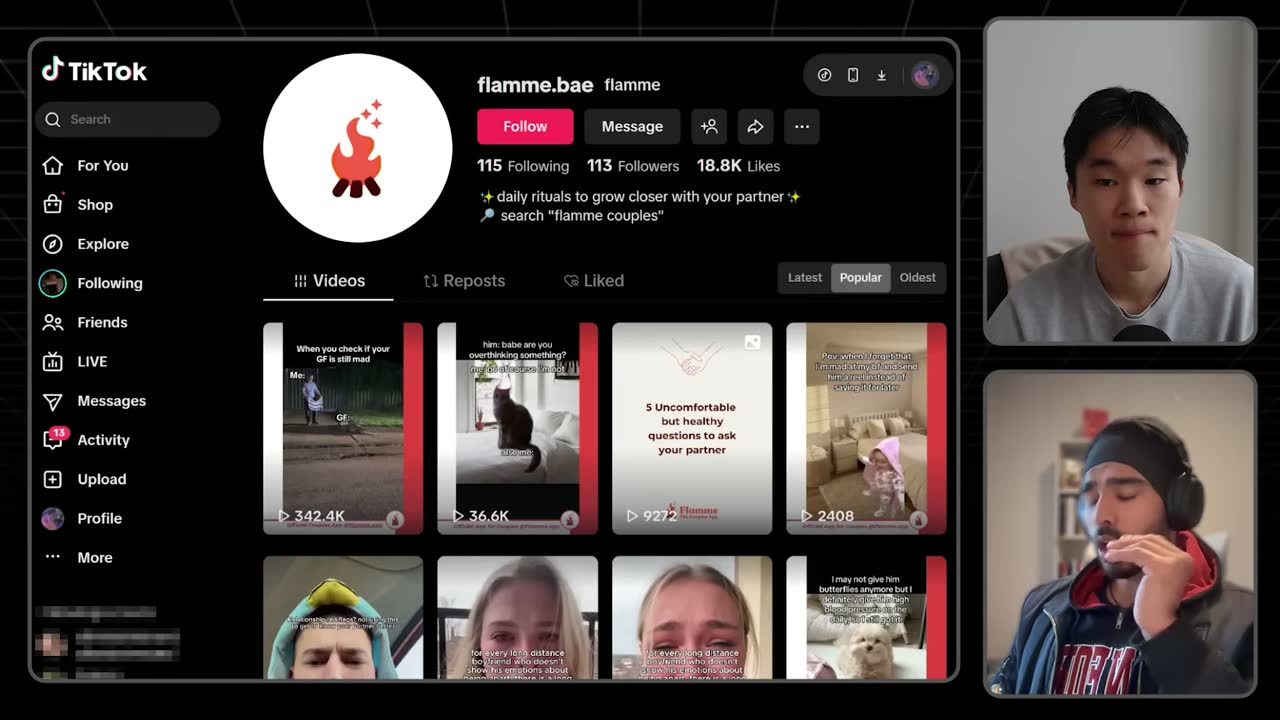Click the pink Follow button
The height and width of the screenshot is (720, 1280).
click(x=525, y=126)
